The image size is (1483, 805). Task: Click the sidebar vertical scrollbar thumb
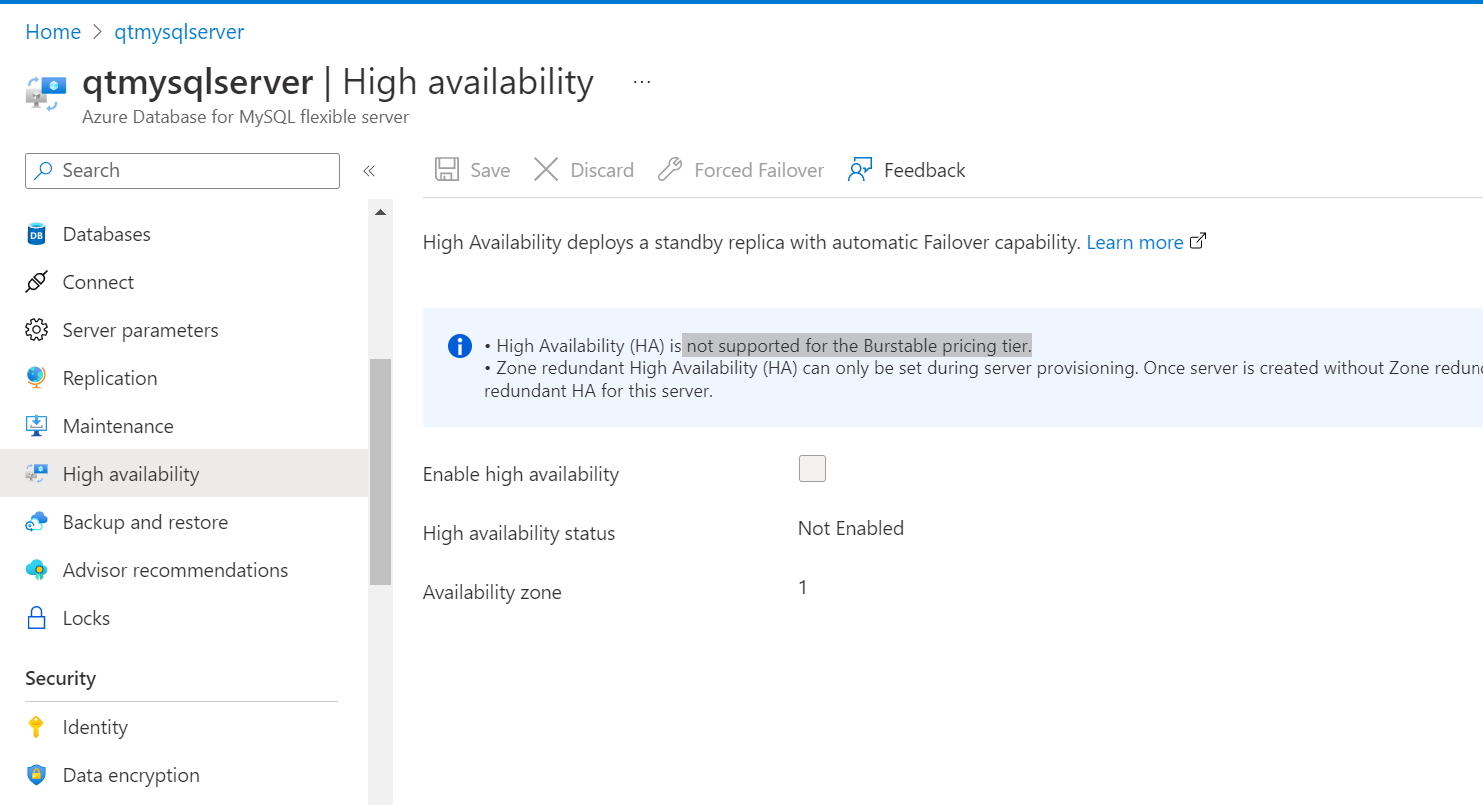(x=380, y=471)
